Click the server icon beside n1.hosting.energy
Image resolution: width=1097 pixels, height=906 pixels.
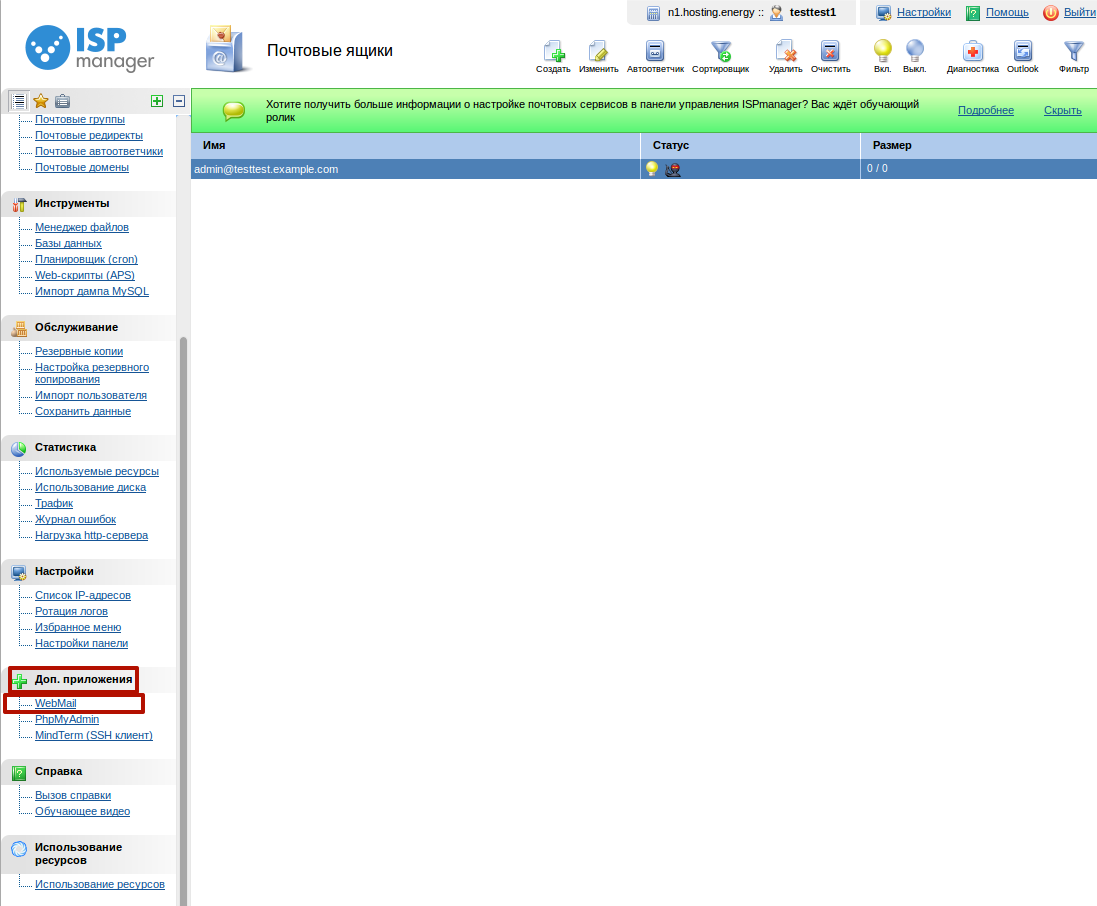coord(653,13)
